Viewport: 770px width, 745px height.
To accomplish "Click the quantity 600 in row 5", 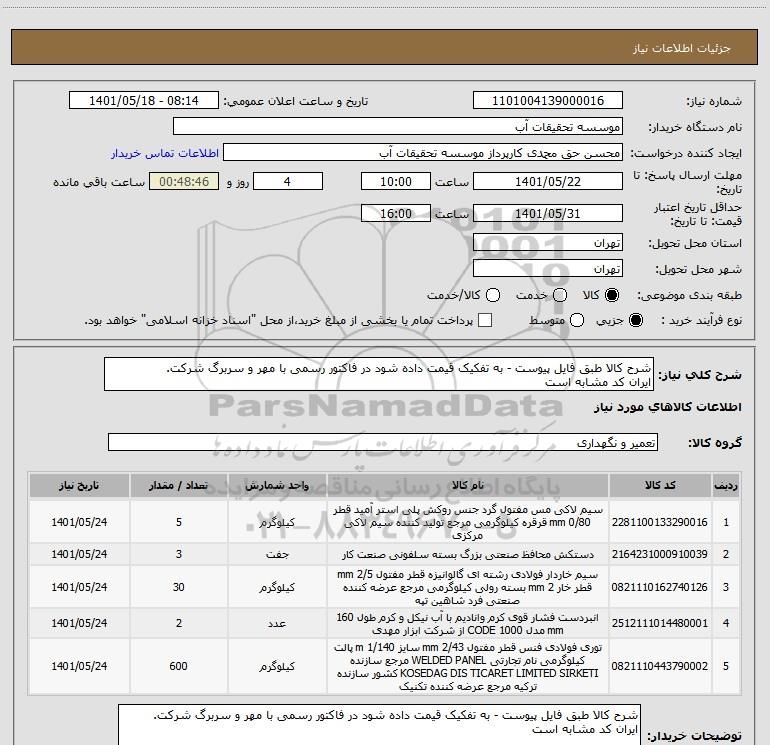I will pos(178,666).
